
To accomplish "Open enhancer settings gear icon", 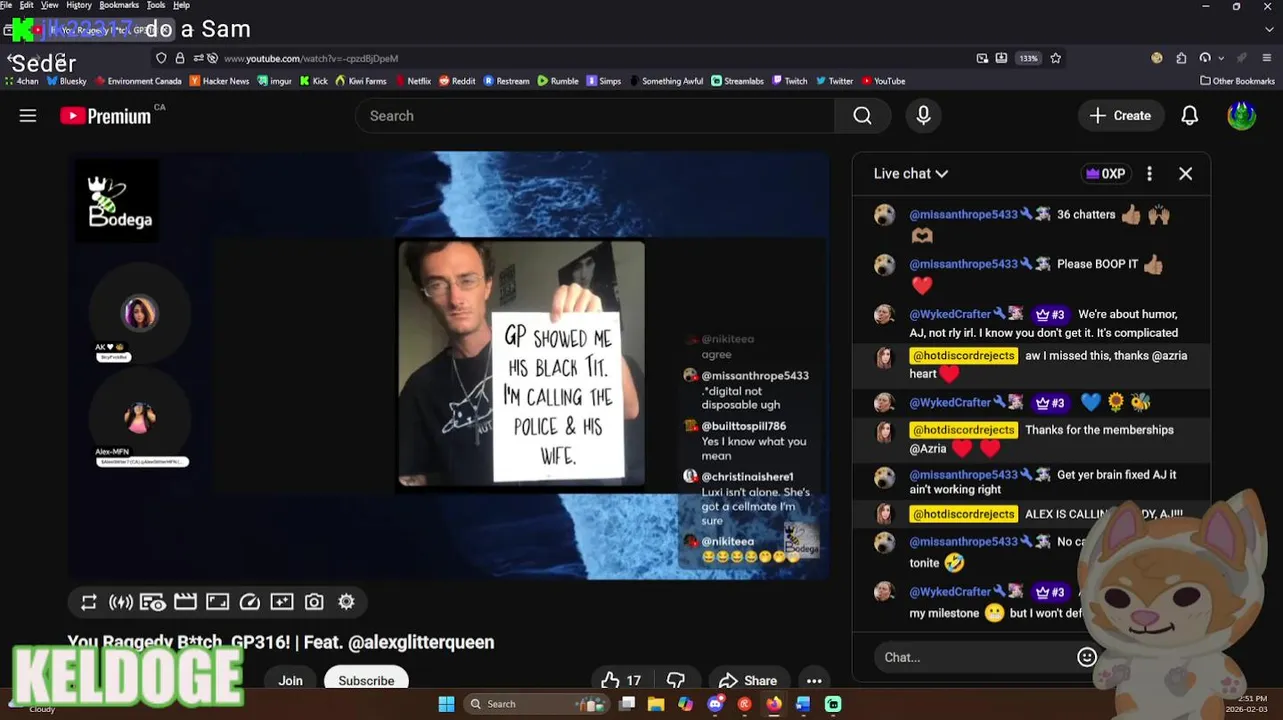I will coord(346,602).
